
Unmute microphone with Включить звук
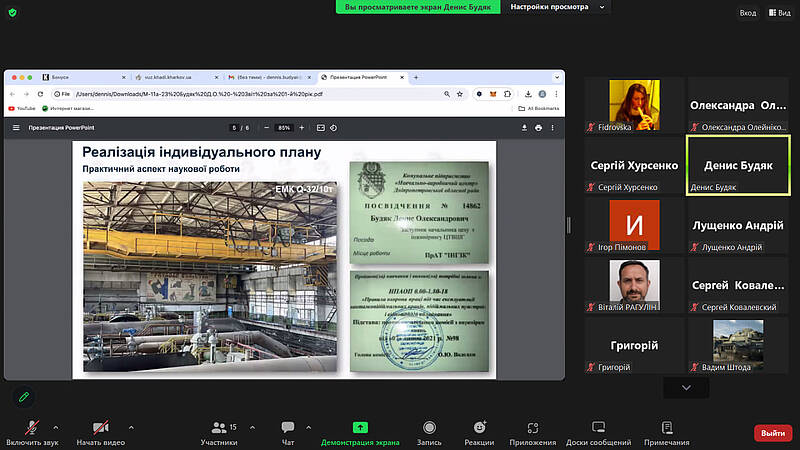pos(32,433)
